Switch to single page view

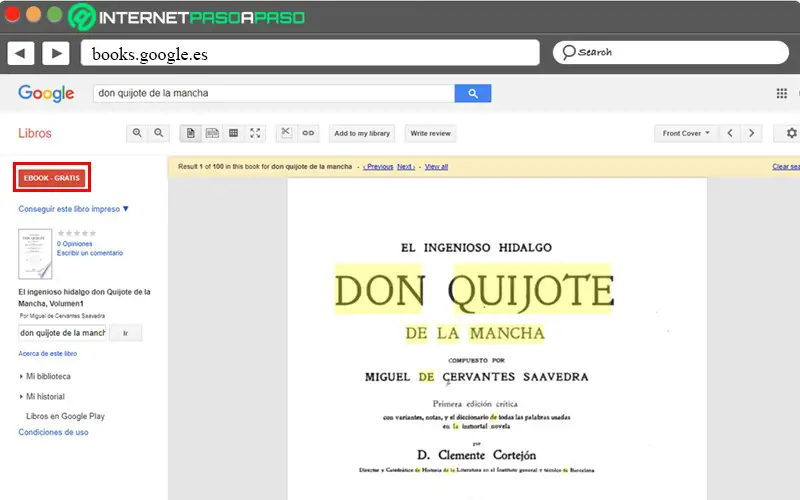(190, 133)
